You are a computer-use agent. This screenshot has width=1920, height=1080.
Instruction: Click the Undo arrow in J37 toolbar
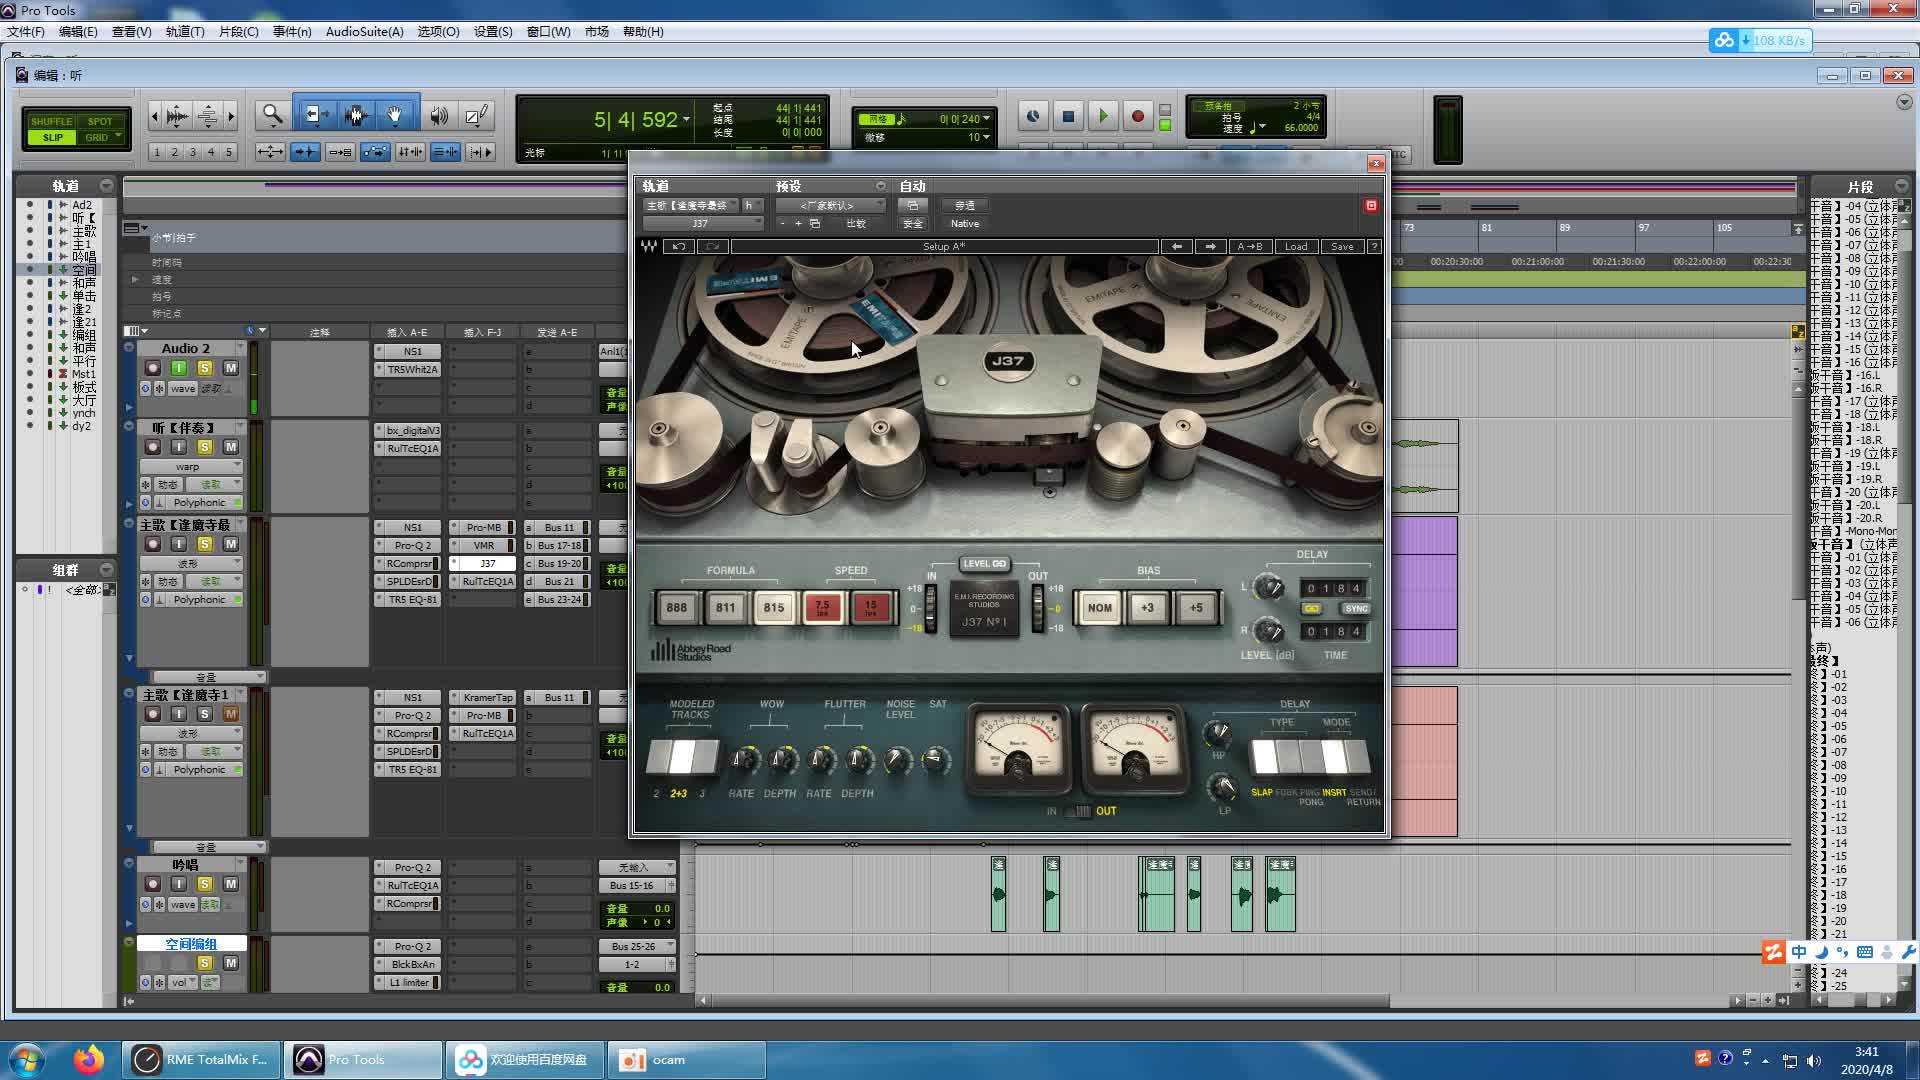tap(679, 246)
